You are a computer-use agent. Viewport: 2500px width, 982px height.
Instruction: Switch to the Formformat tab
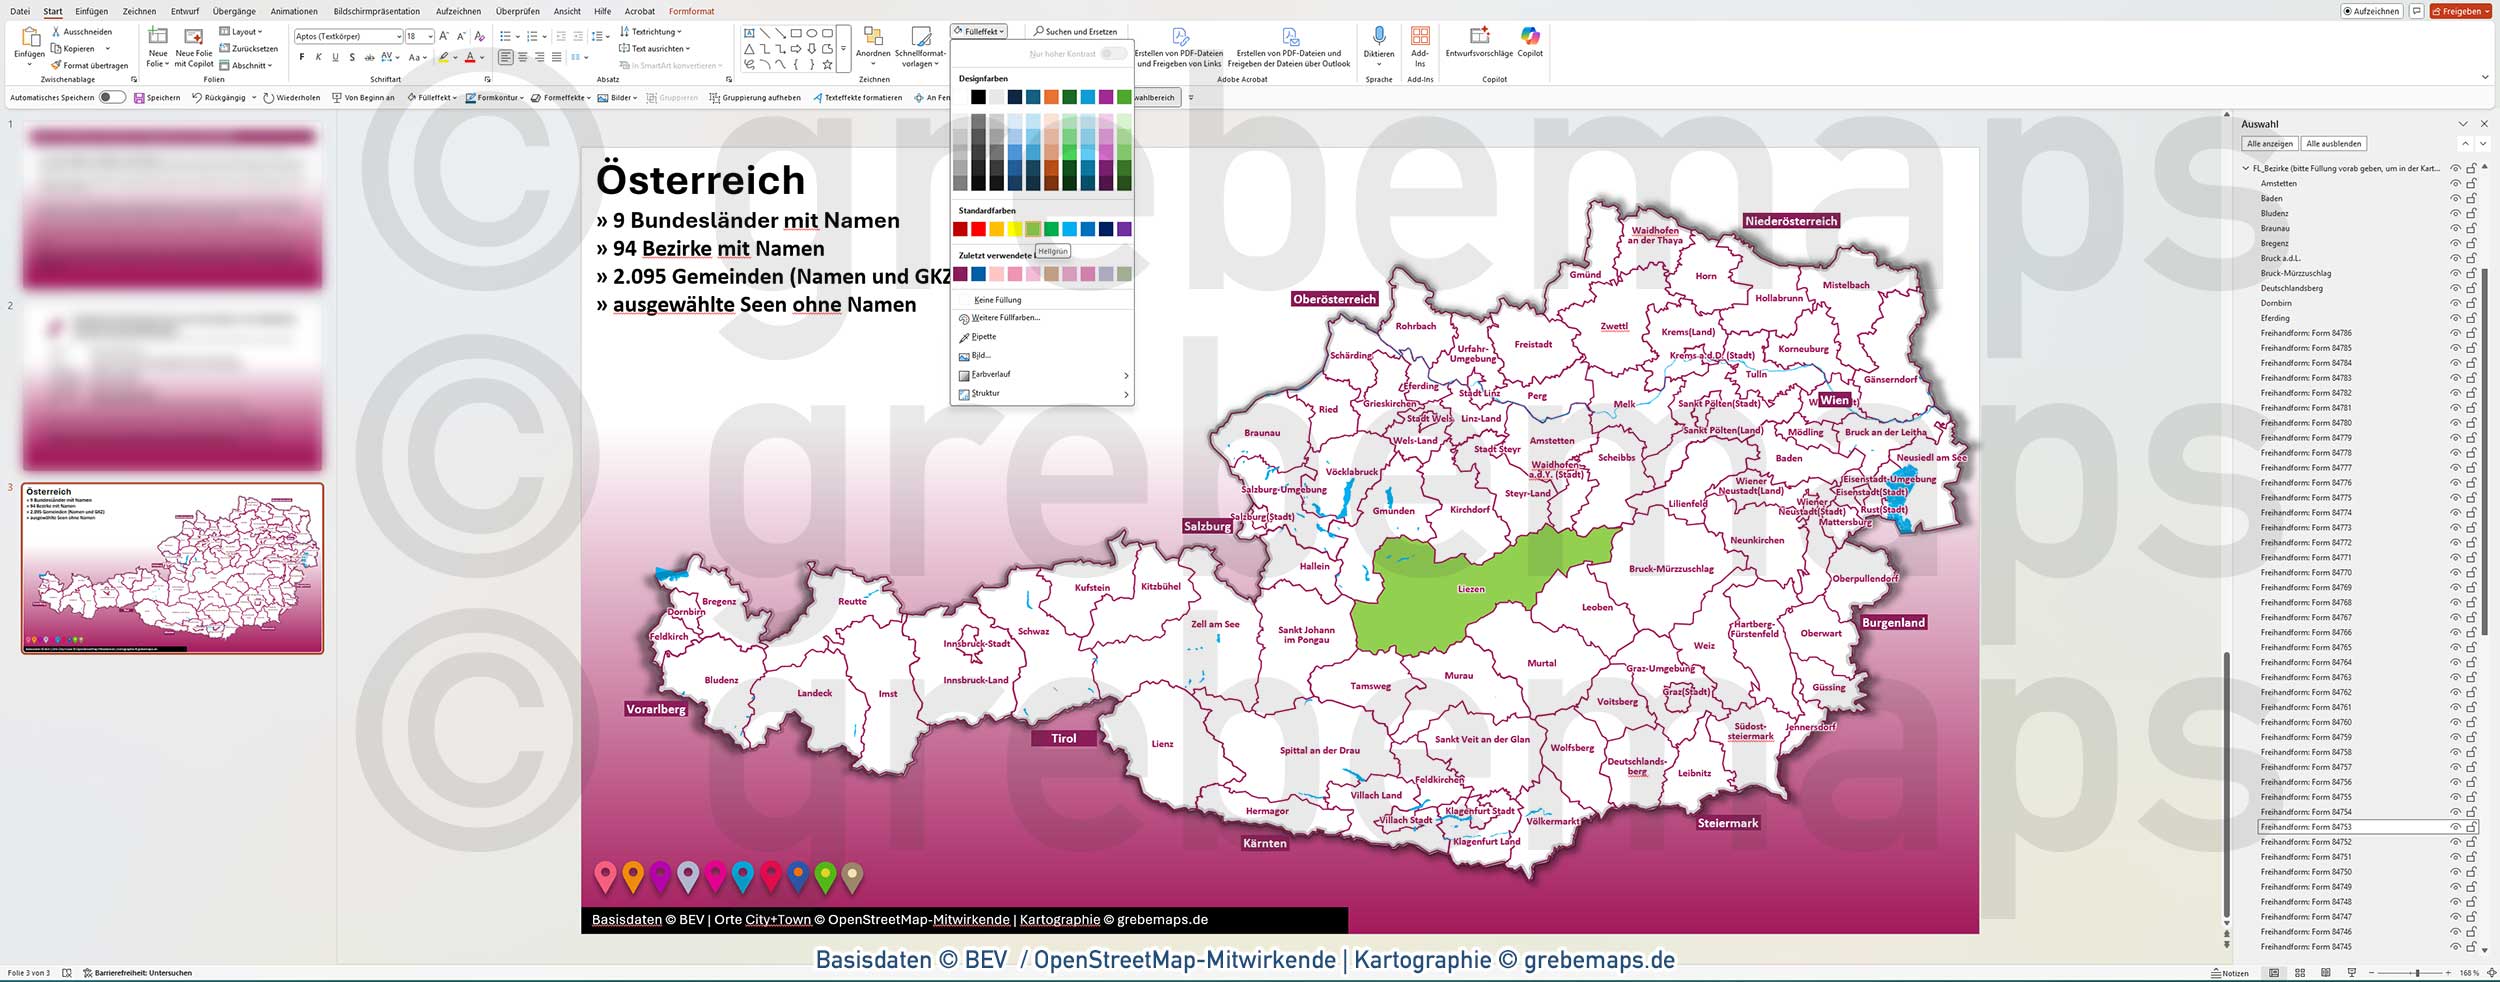pyautogui.click(x=692, y=11)
